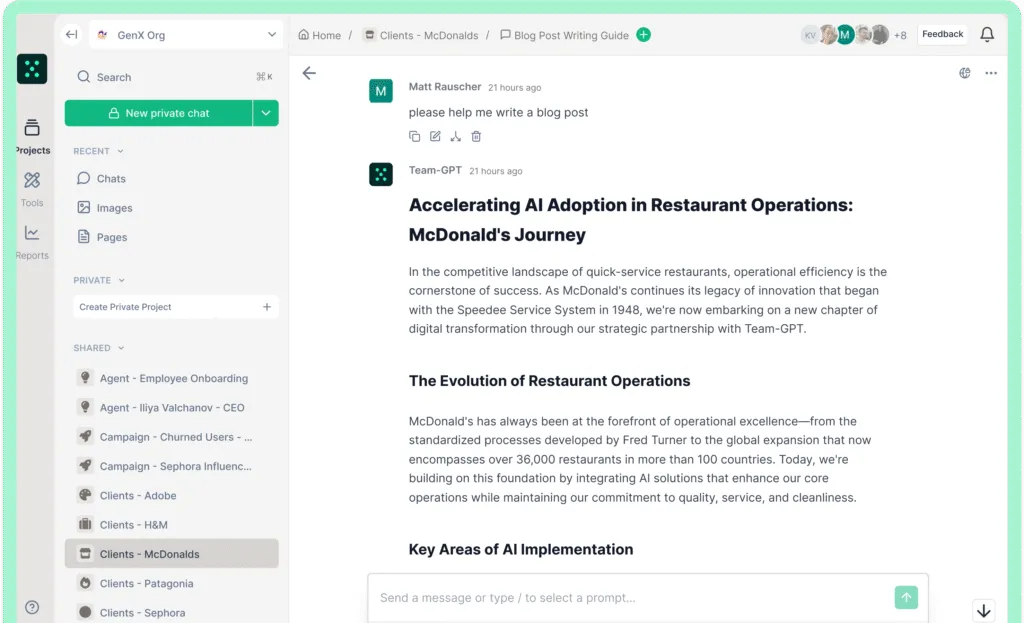This screenshot has height=623, width=1024.
Task: Open Campaign - Churned Users project
Action: [x=172, y=437]
